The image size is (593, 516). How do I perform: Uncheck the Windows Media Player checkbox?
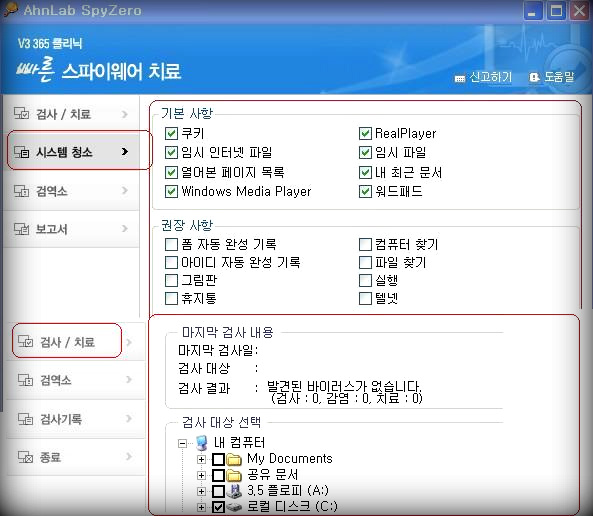pos(171,191)
